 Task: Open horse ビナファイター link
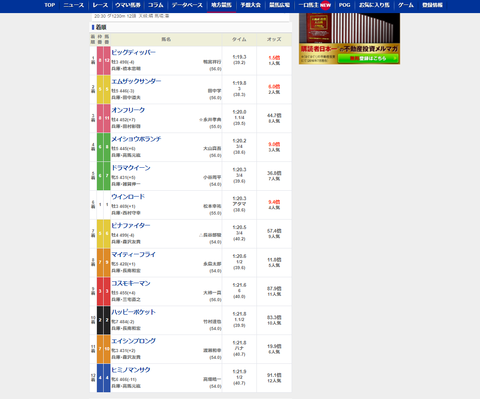(131, 226)
